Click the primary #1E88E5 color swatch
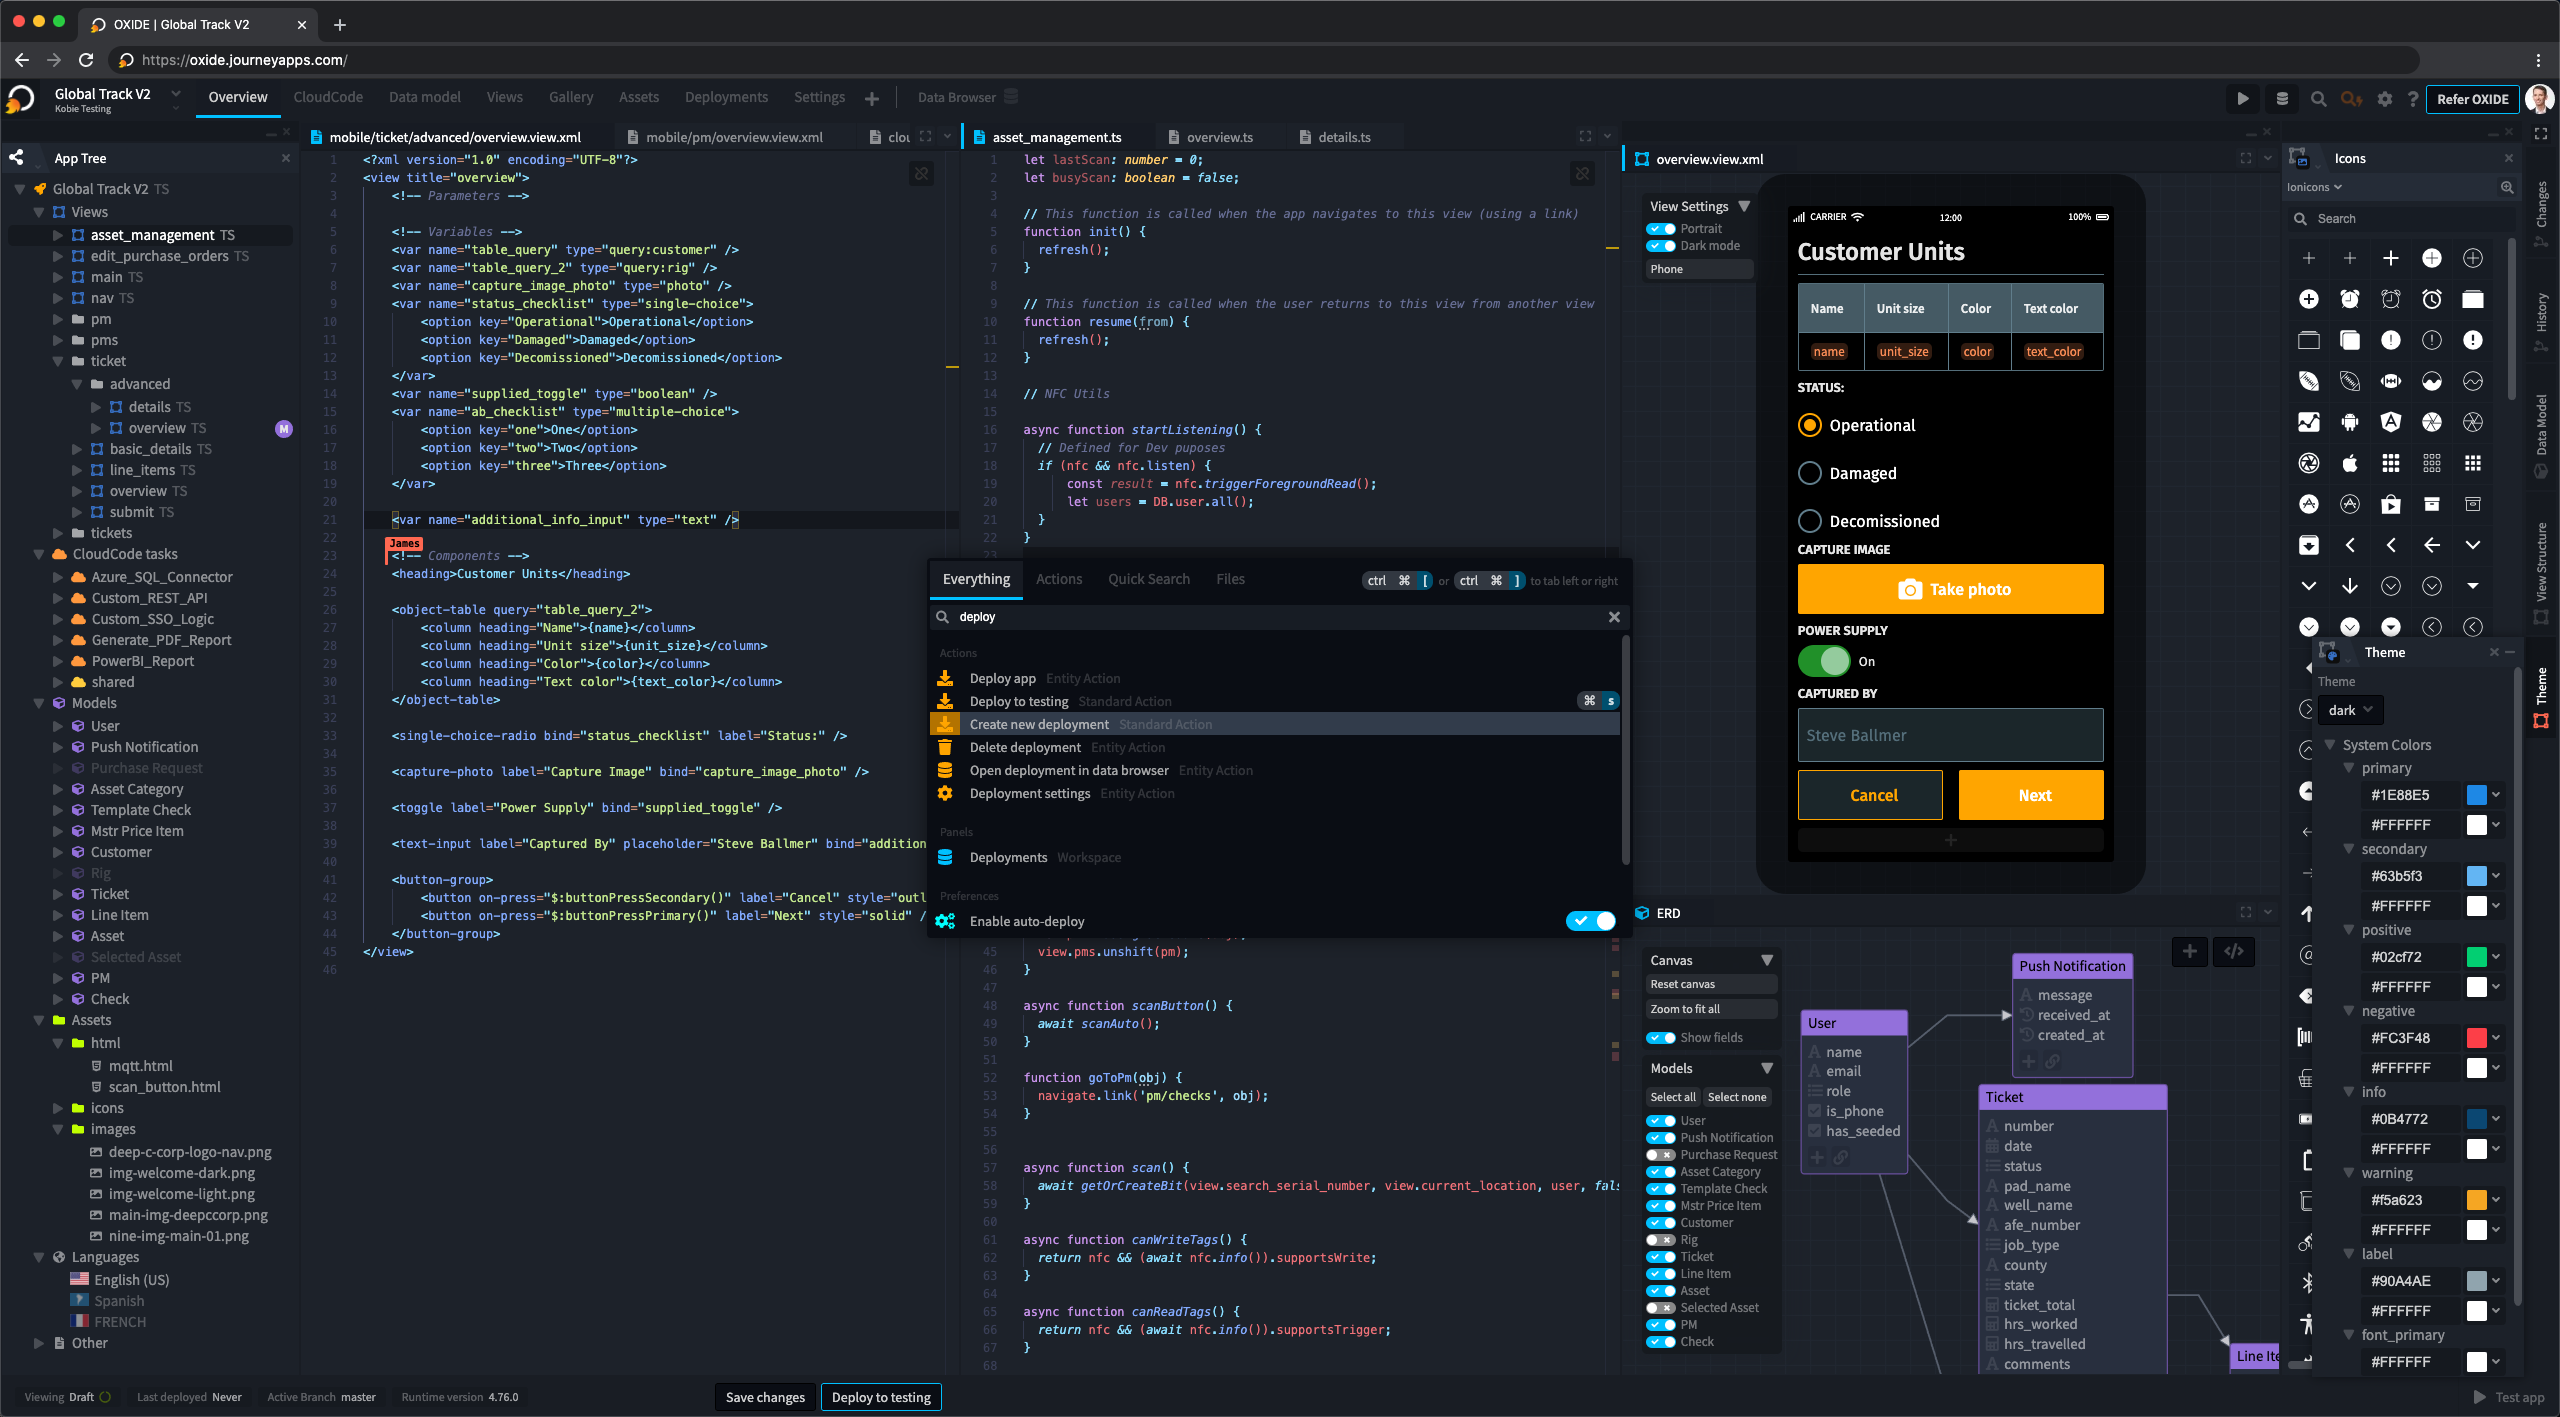 pyautogui.click(x=2476, y=795)
